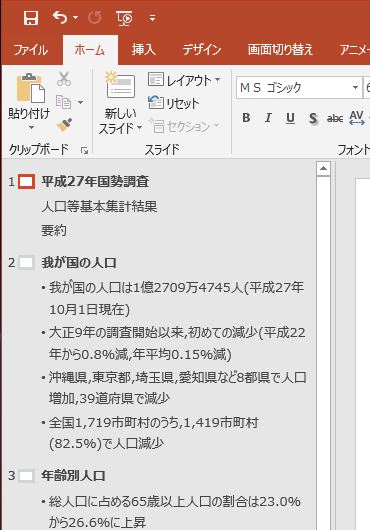Select the Format Painter brush icon
The width and height of the screenshot is (370, 530).
point(64,125)
